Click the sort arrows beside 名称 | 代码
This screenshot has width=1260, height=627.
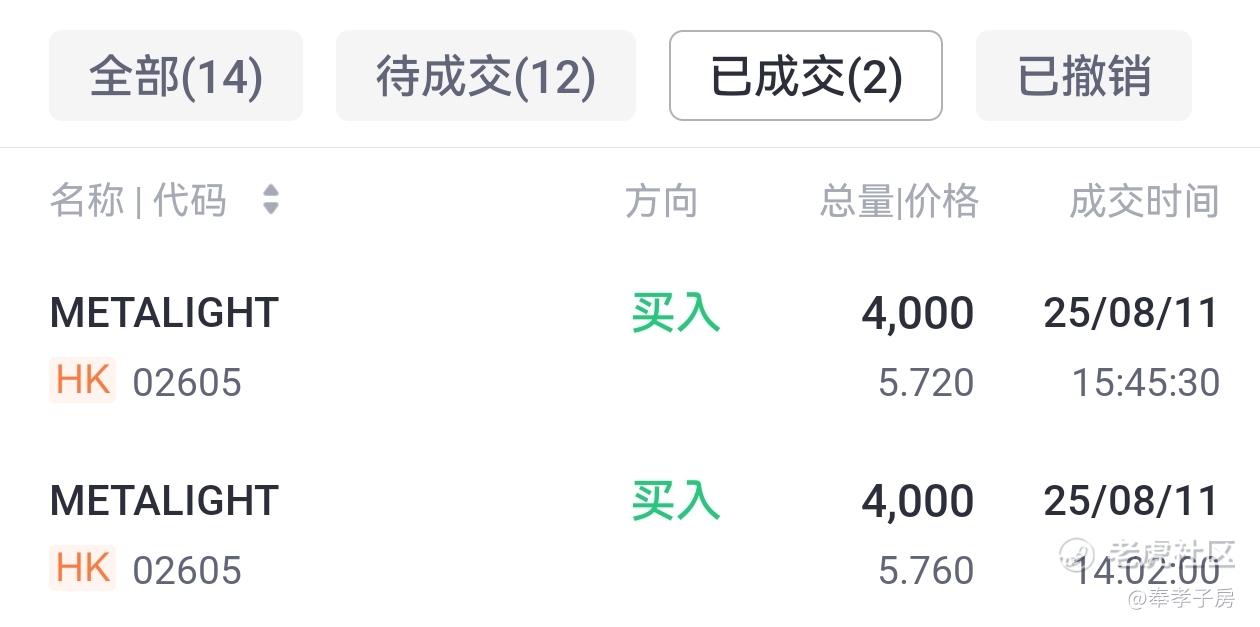[270, 200]
